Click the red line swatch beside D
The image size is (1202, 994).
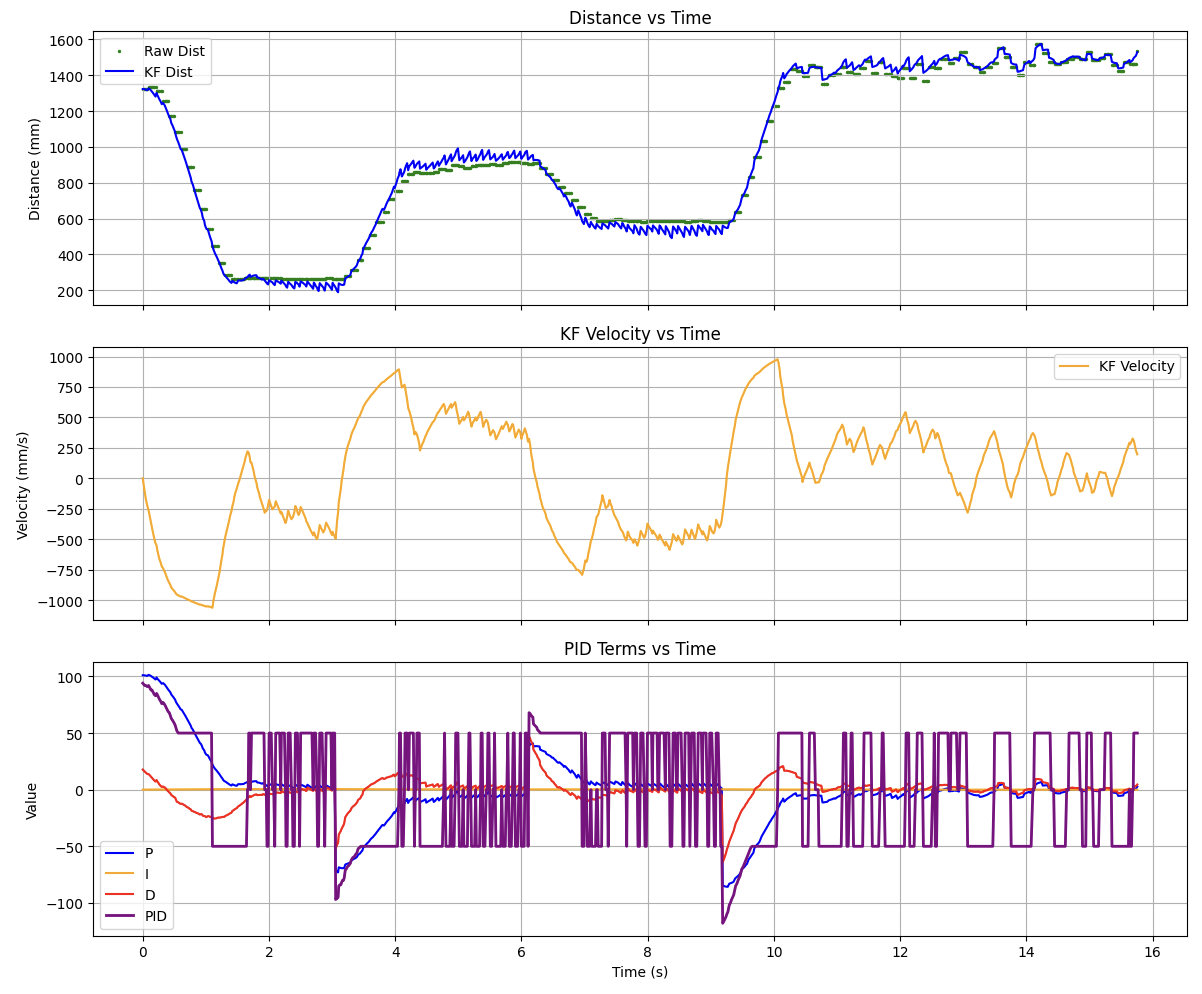click(122, 895)
